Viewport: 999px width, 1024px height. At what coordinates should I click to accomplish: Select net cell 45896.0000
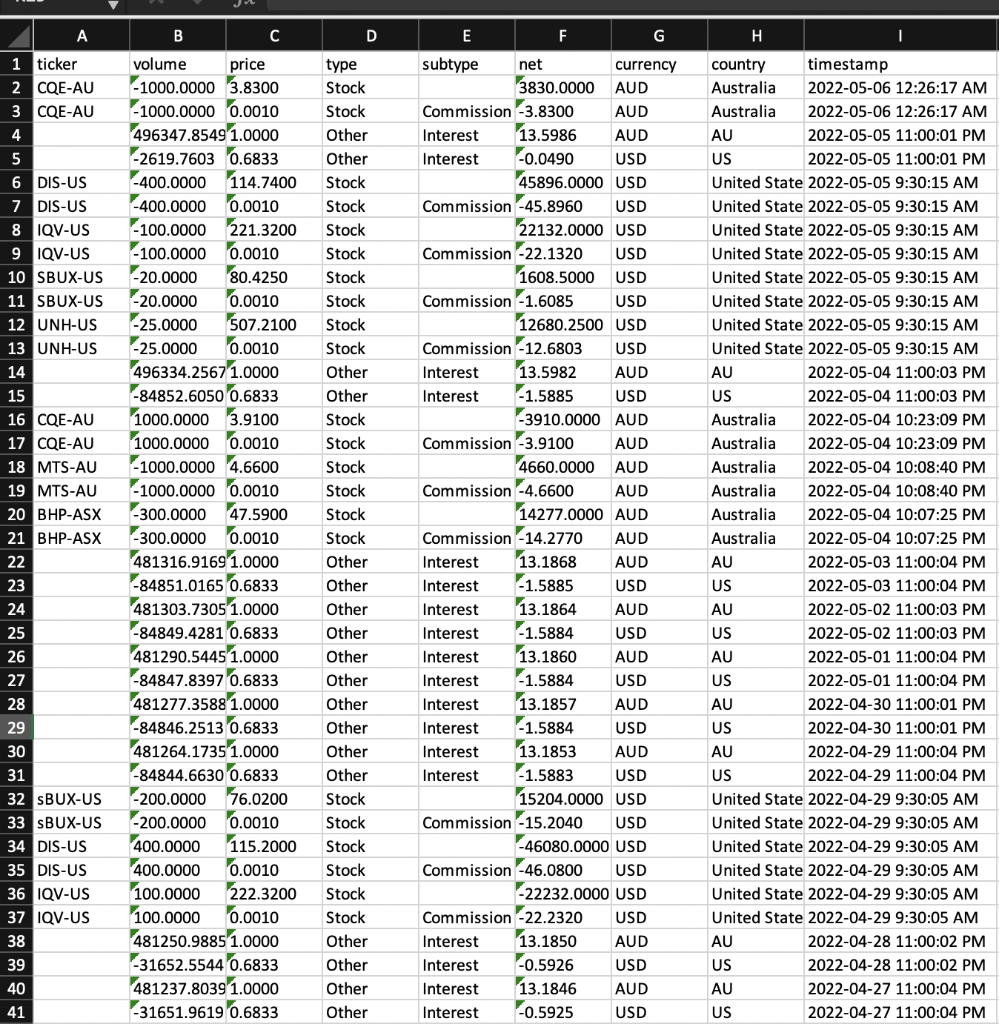point(563,182)
